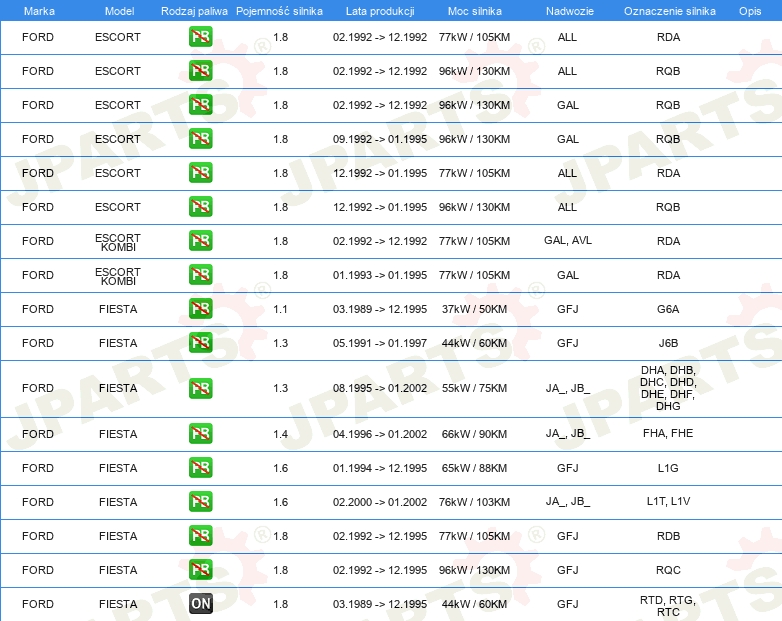
Task: Click the ON diesel icon in the Fiesta RTD row
Action: click(200, 604)
